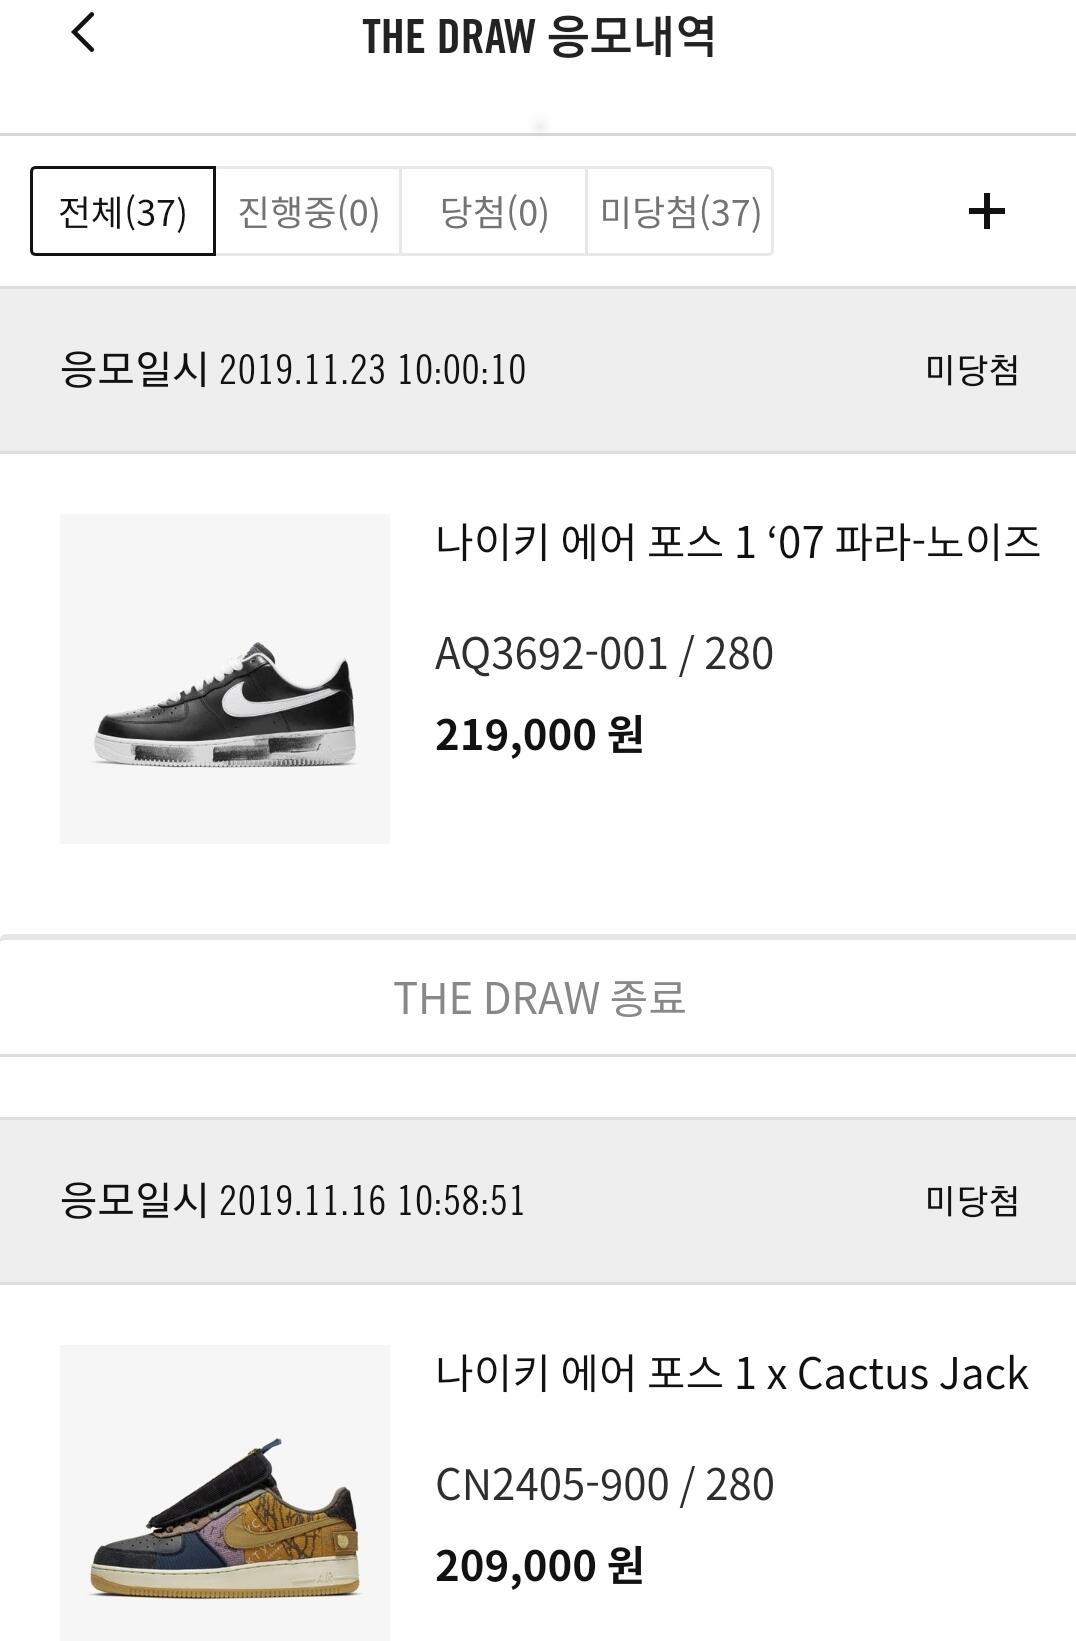Switch to the 진행중(0) tab
This screenshot has height=1641, width=1076.
pyautogui.click(x=308, y=211)
